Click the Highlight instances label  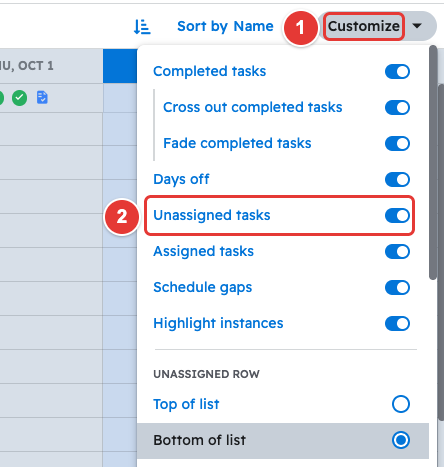[x=218, y=323]
